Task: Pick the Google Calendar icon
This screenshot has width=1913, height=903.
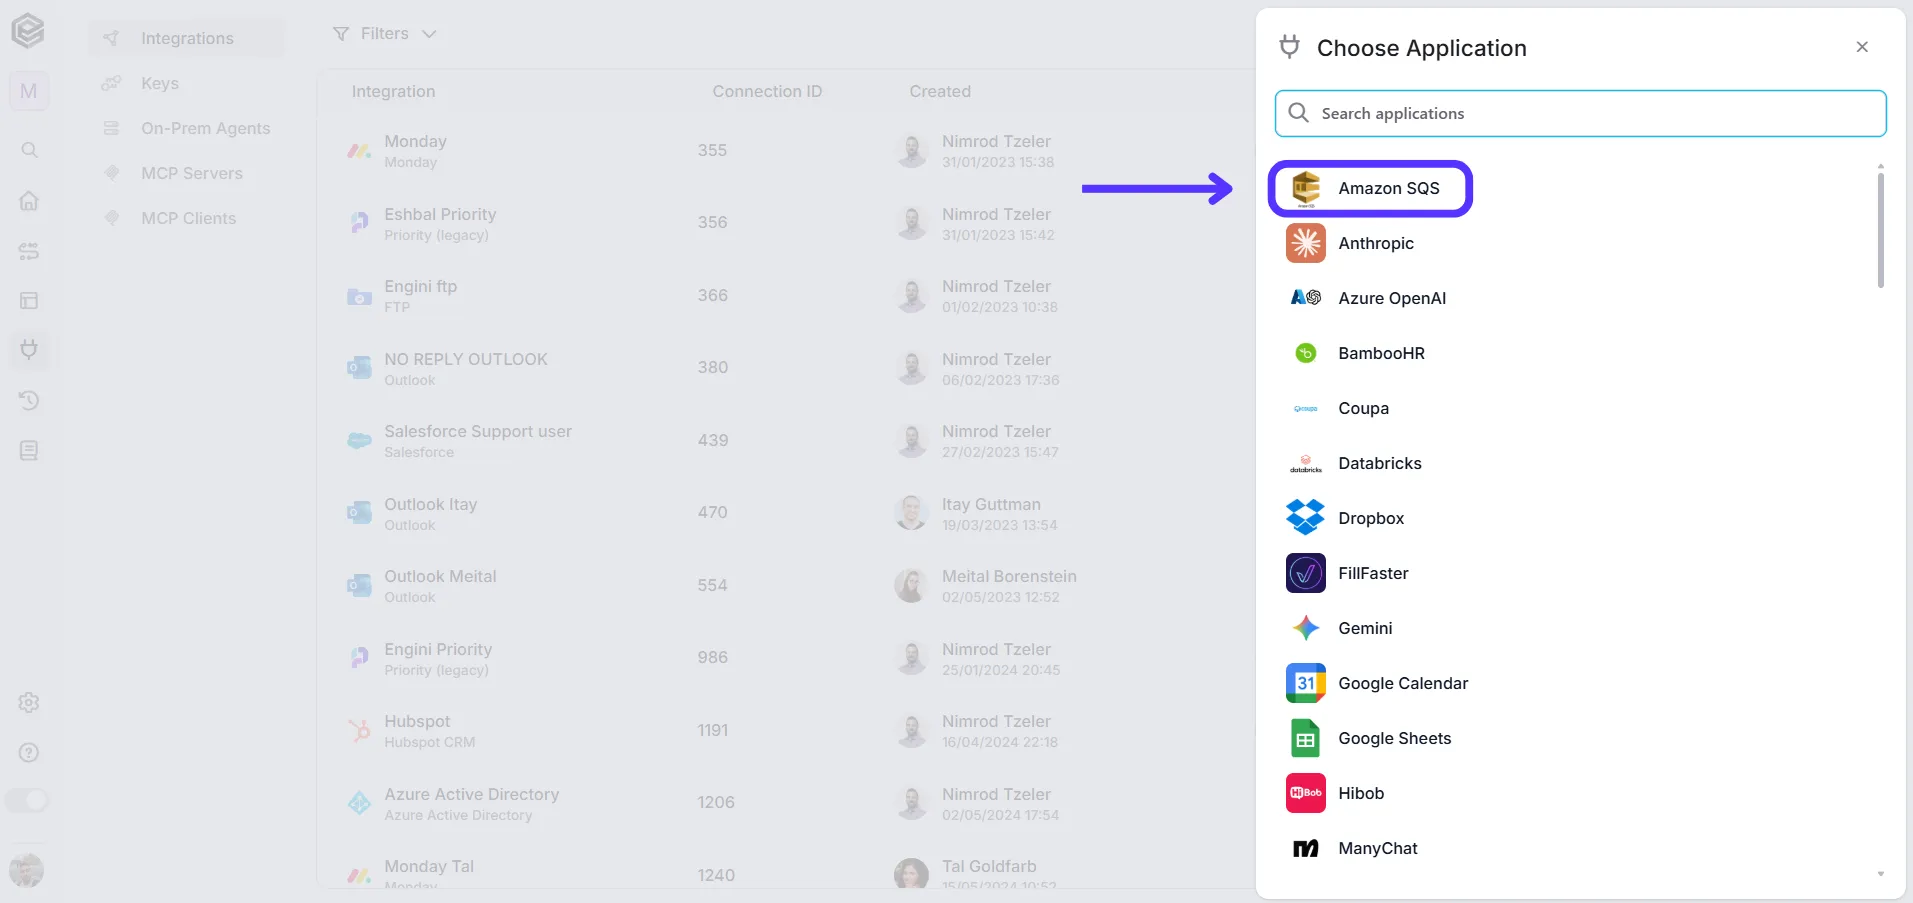Action: point(1305,683)
